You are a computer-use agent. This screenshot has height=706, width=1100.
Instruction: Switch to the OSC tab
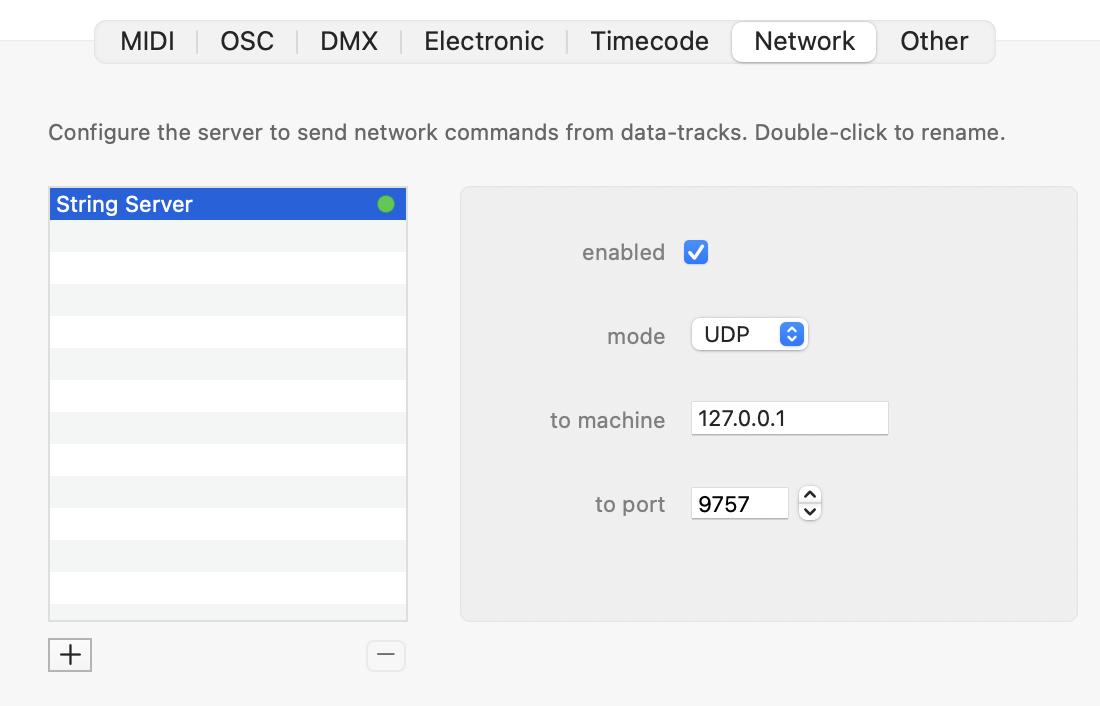pos(247,41)
